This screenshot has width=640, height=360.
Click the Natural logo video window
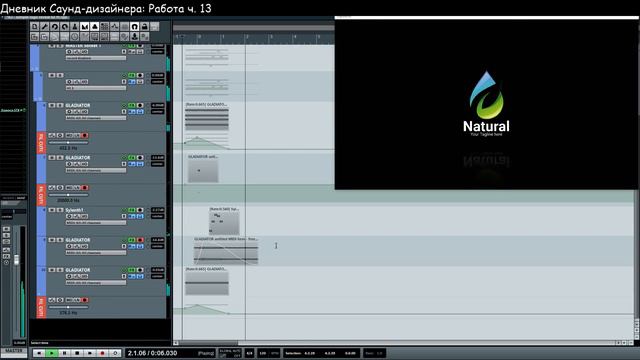(486, 103)
